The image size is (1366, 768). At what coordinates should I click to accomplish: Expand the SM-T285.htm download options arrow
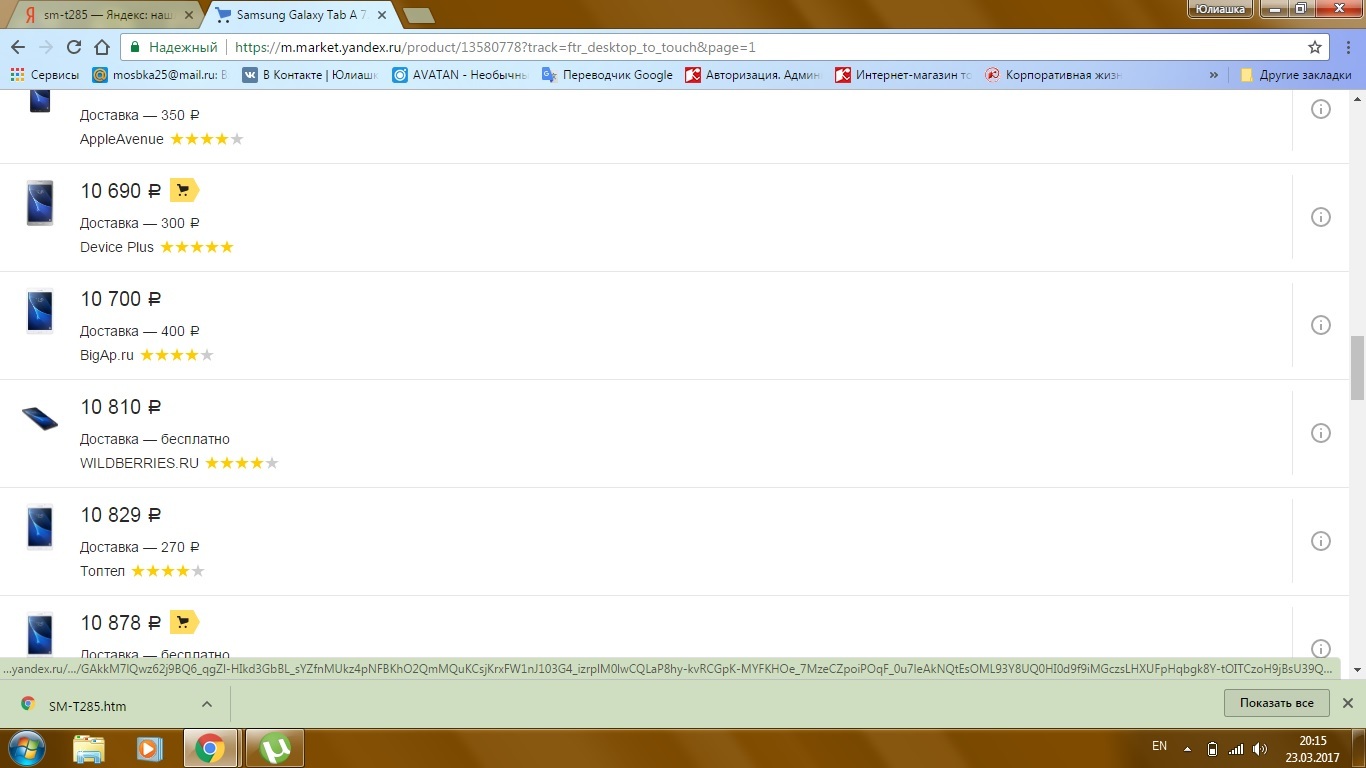[x=207, y=704]
